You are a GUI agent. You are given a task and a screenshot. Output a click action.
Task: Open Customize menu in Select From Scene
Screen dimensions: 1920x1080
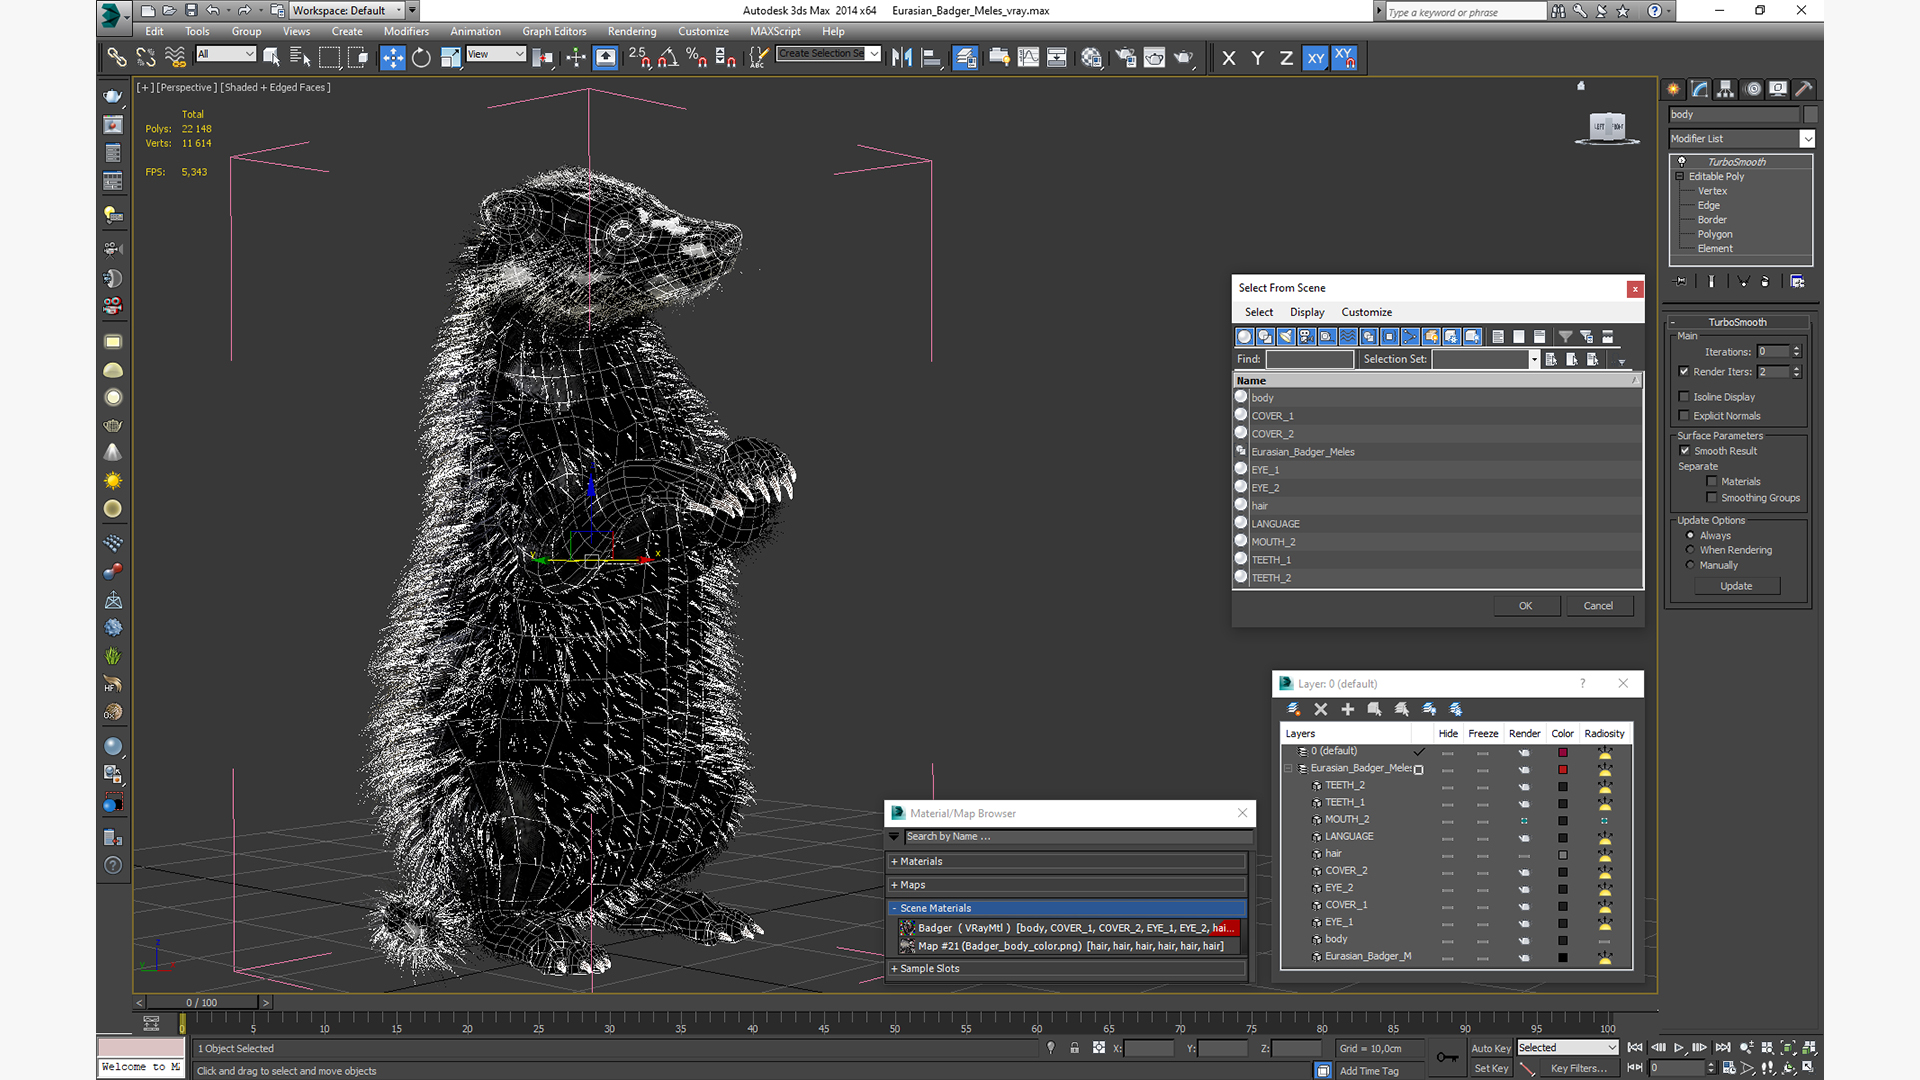click(x=1366, y=312)
